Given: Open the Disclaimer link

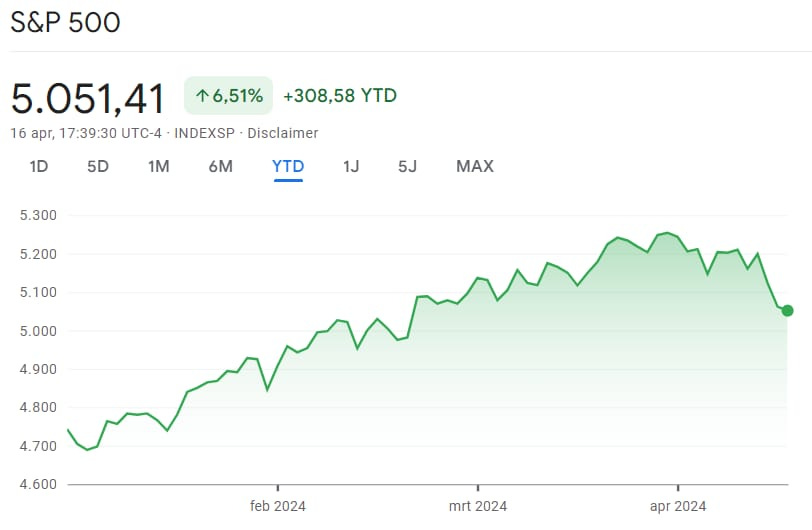Looking at the screenshot, I should point(283,133).
